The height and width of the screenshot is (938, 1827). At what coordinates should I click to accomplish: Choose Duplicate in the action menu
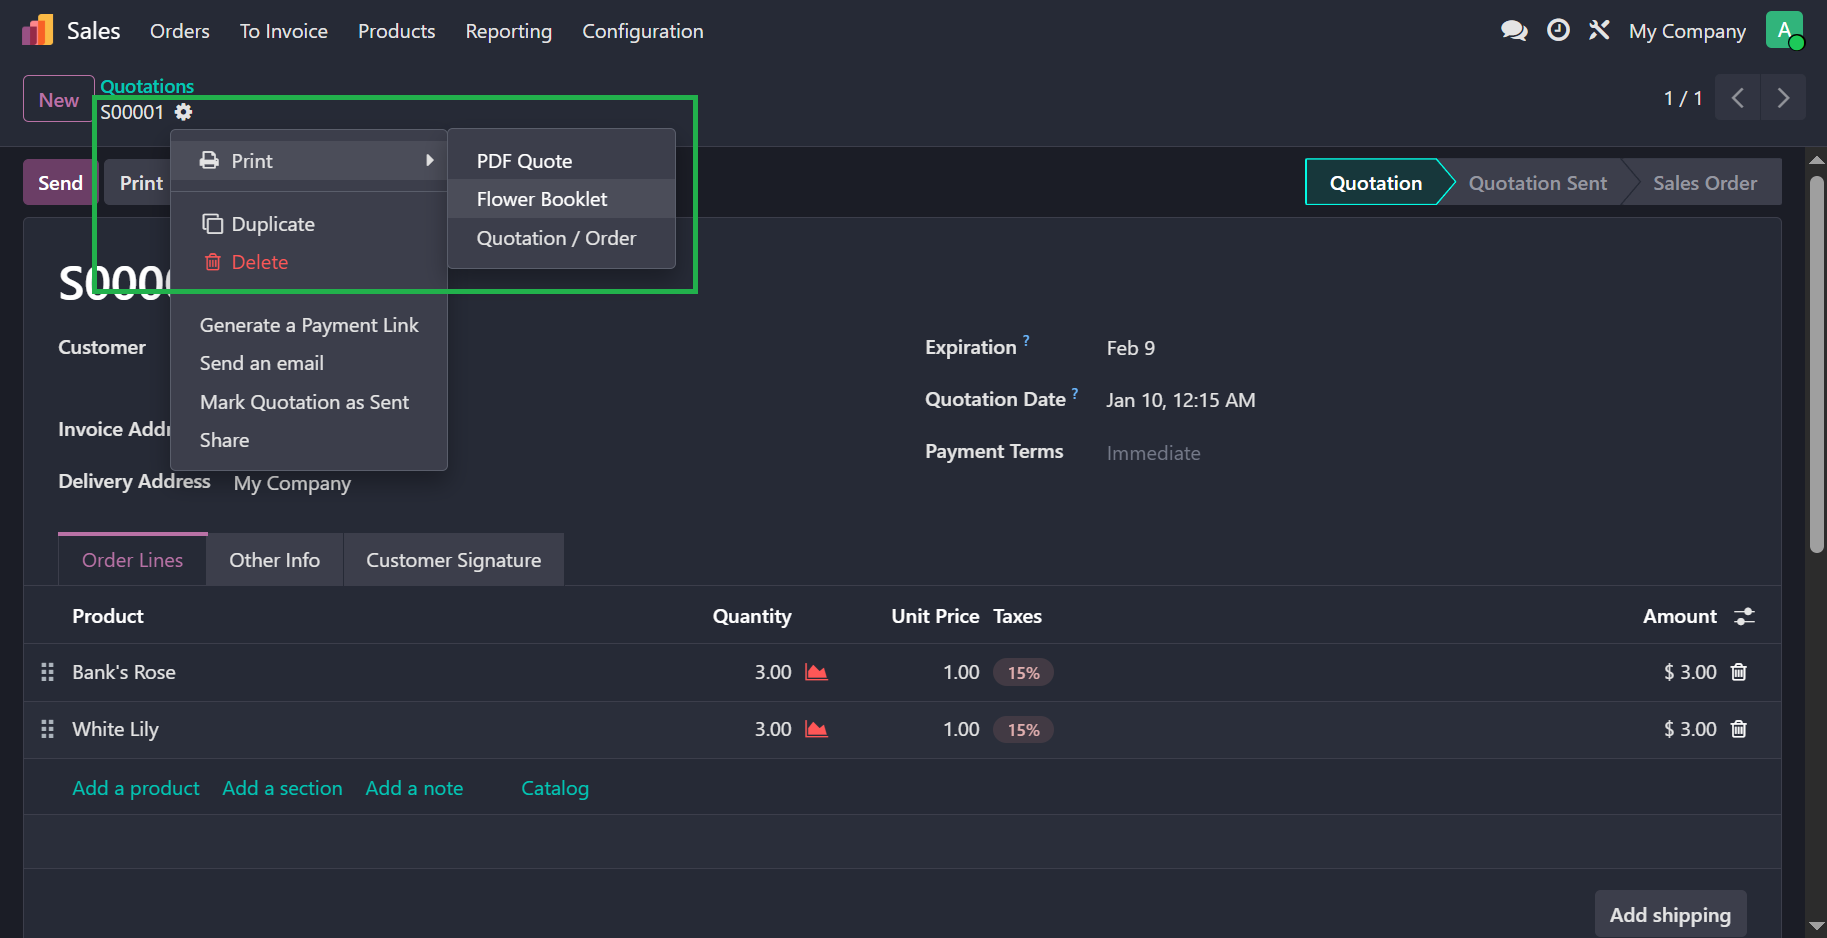pos(272,224)
